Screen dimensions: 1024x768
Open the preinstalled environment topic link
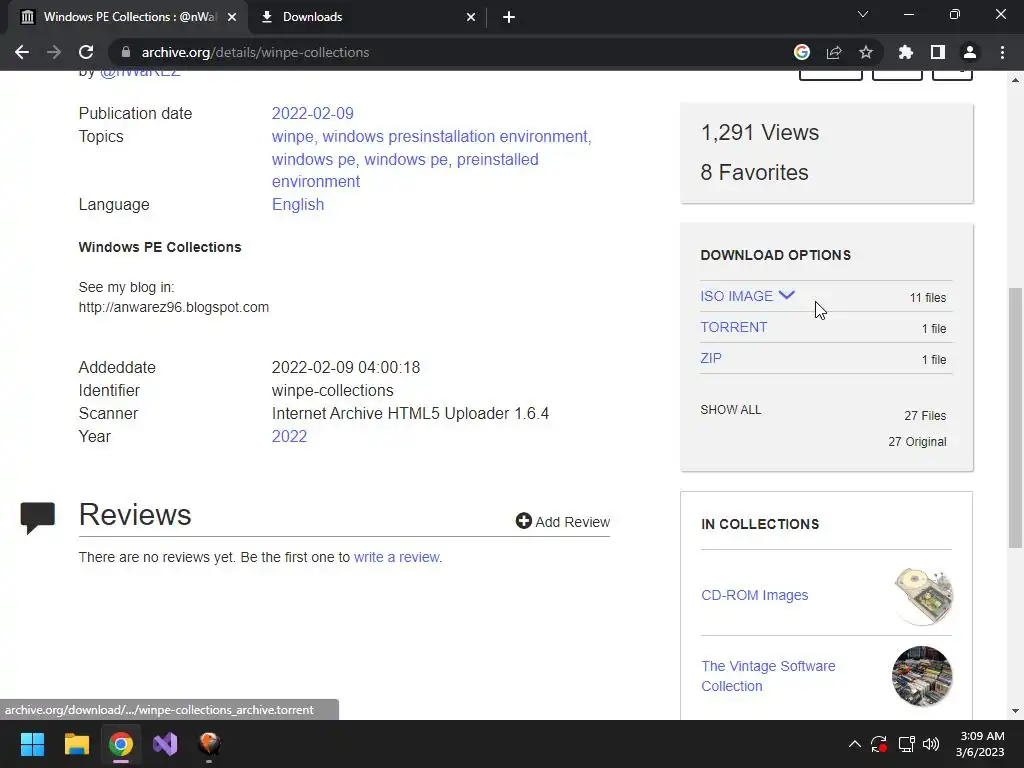click(x=405, y=170)
